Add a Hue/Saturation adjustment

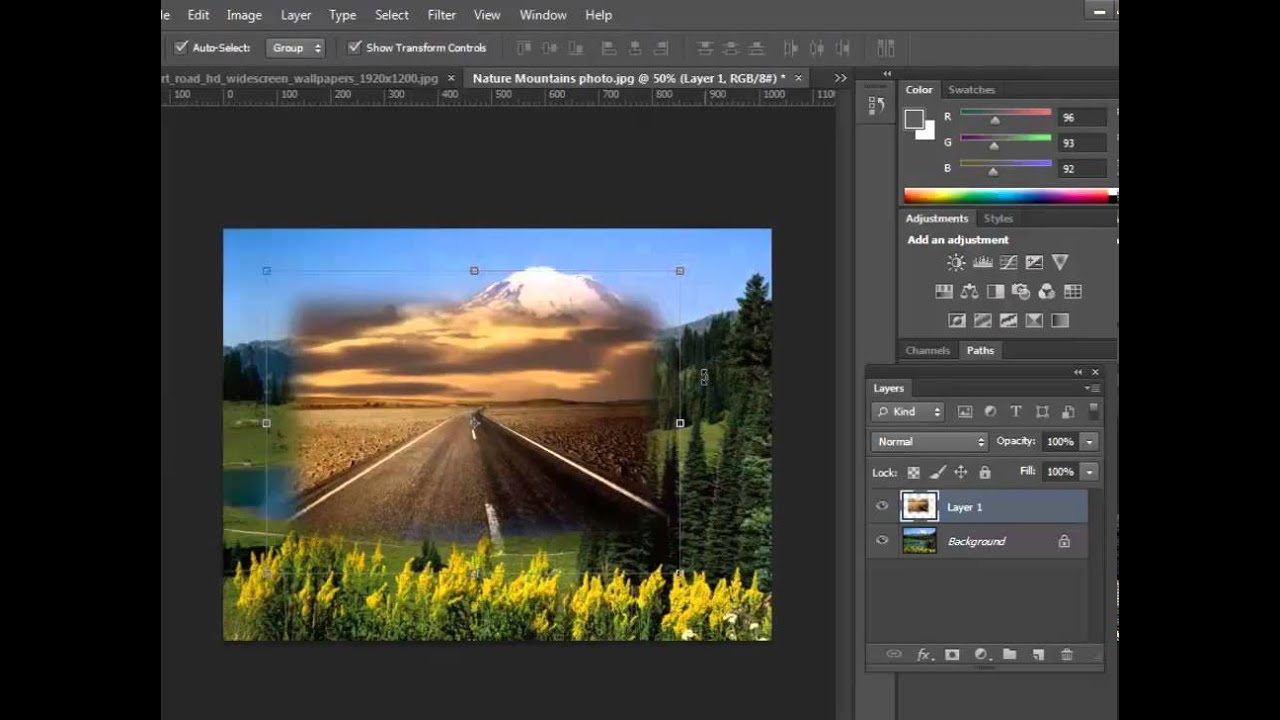(943, 291)
